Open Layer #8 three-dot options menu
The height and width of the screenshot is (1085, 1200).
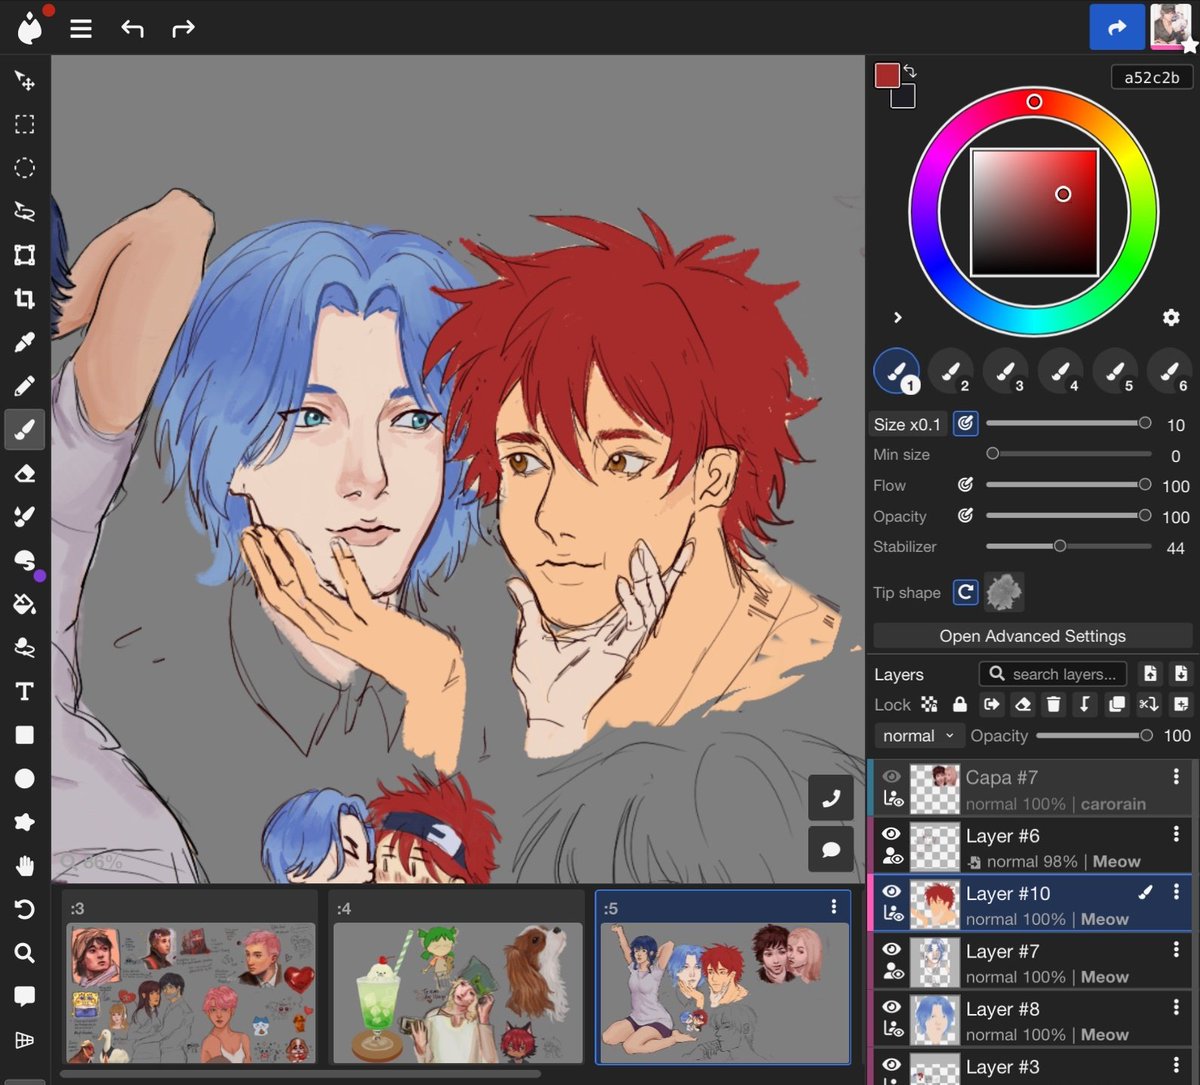[1176, 1009]
